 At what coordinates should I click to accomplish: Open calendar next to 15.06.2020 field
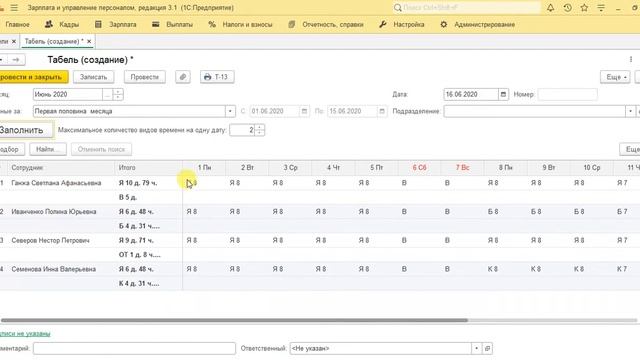pos(382,111)
